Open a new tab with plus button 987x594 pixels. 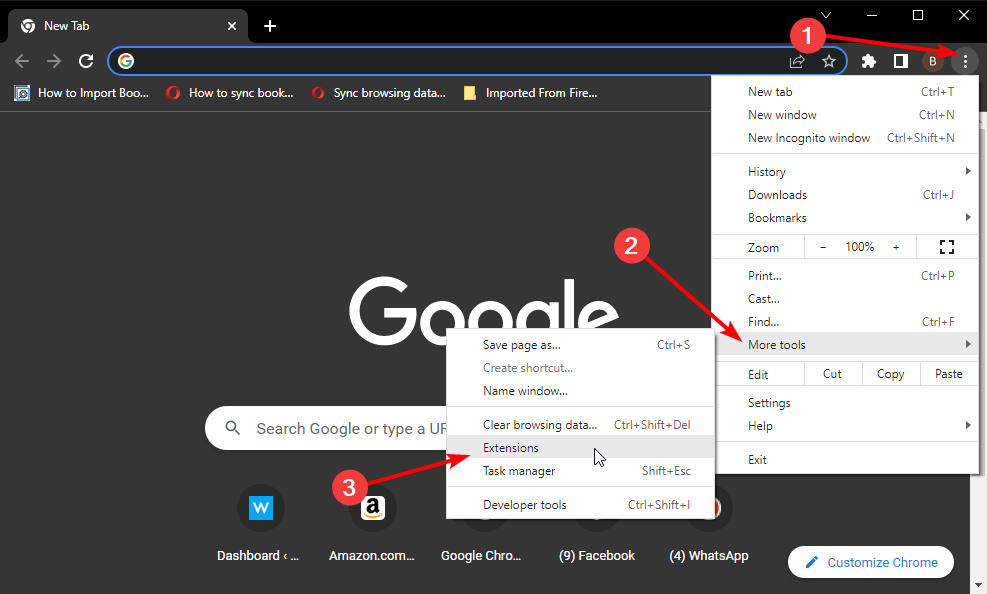pos(270,26)
